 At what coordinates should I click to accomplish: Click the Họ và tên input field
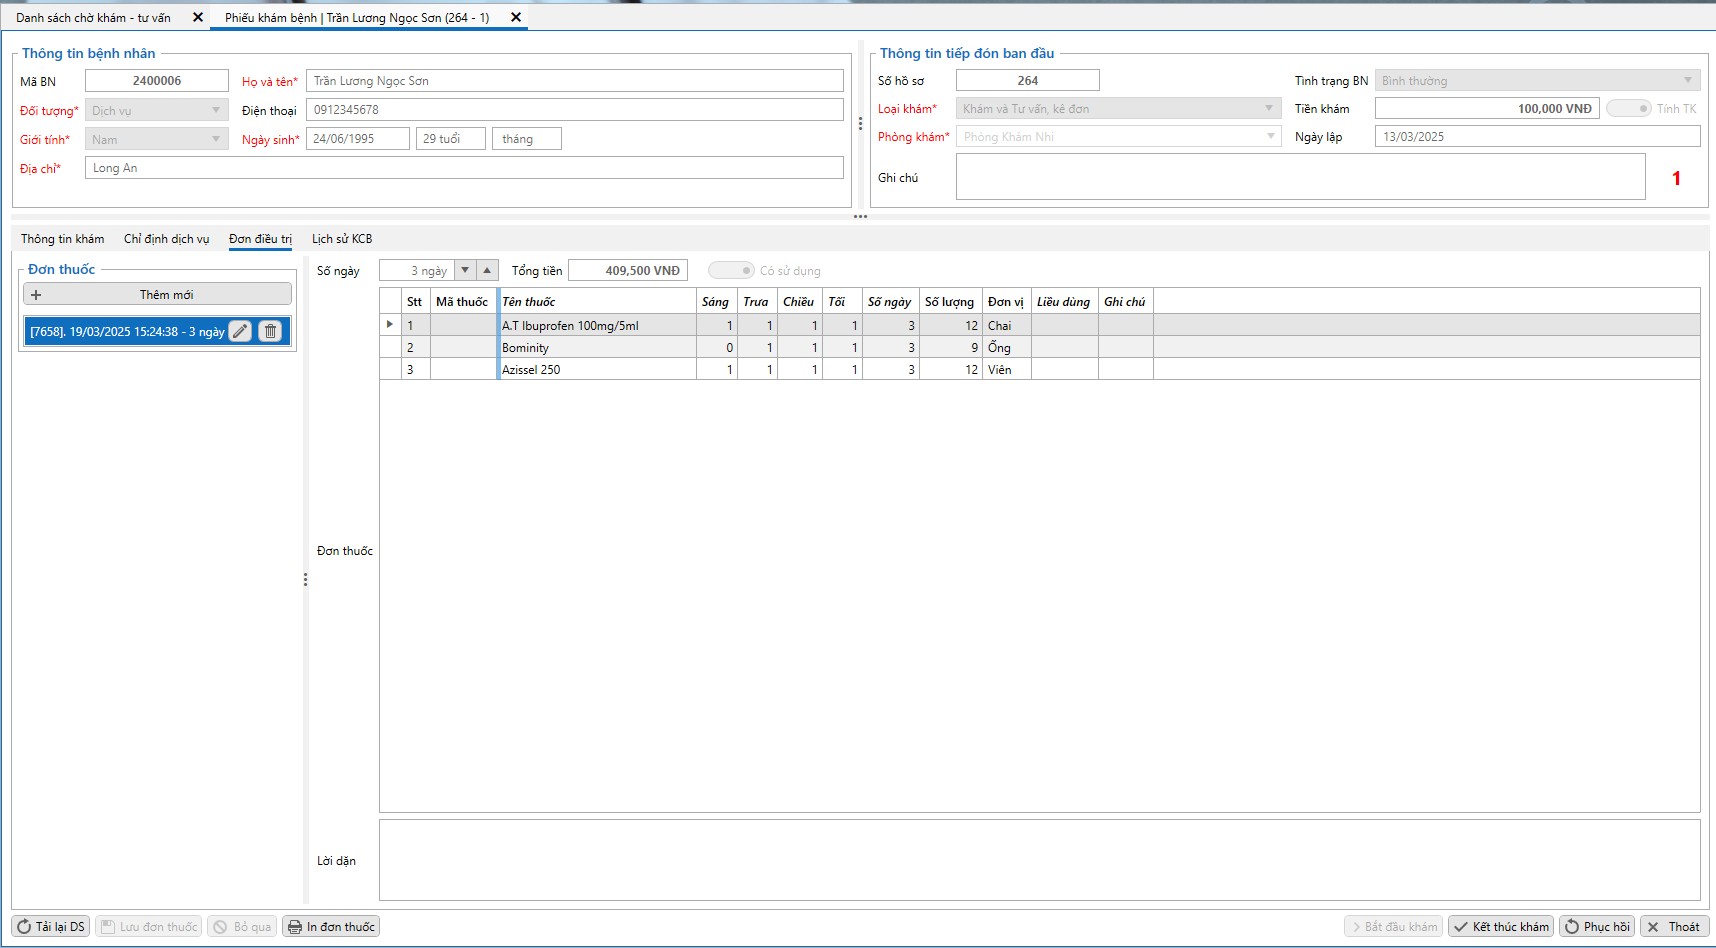pyautogui.click(x=575, y=80)
